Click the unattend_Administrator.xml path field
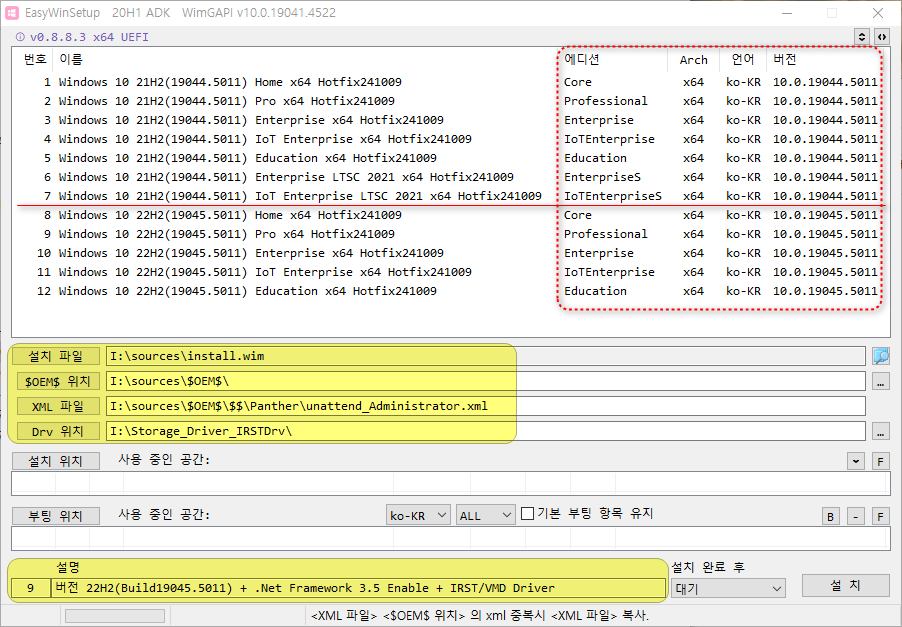Screen dimensions: 902x627 (x=486, y=406)
